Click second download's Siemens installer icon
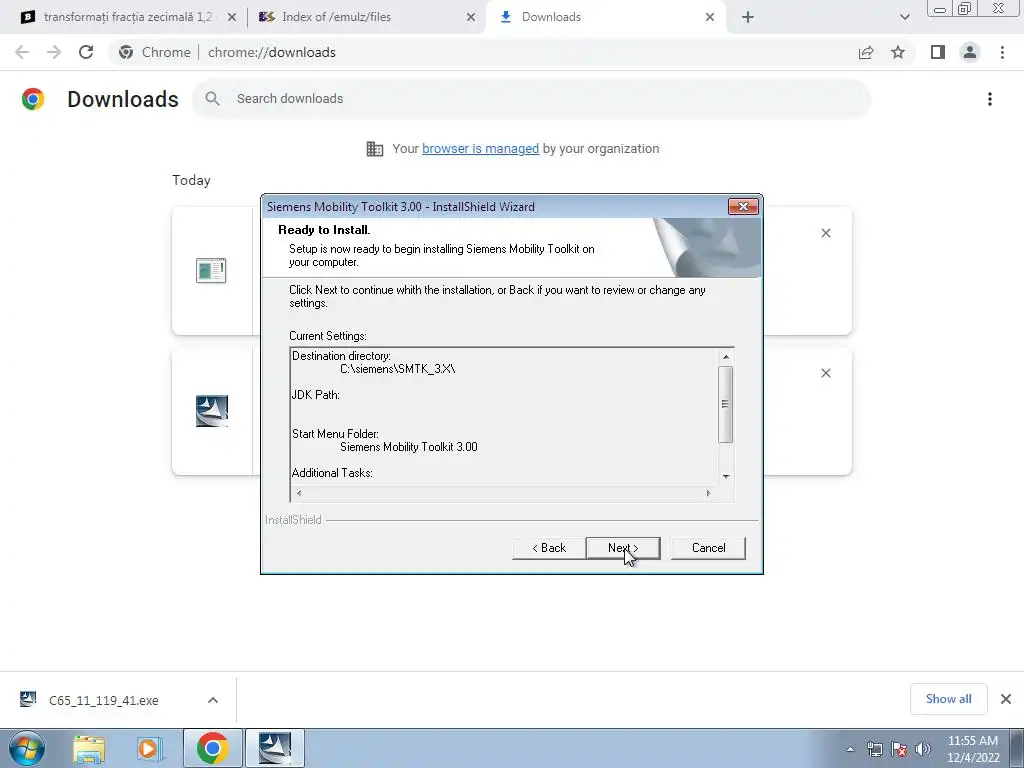Screen dimensions: 1024x768 [212, 411]
